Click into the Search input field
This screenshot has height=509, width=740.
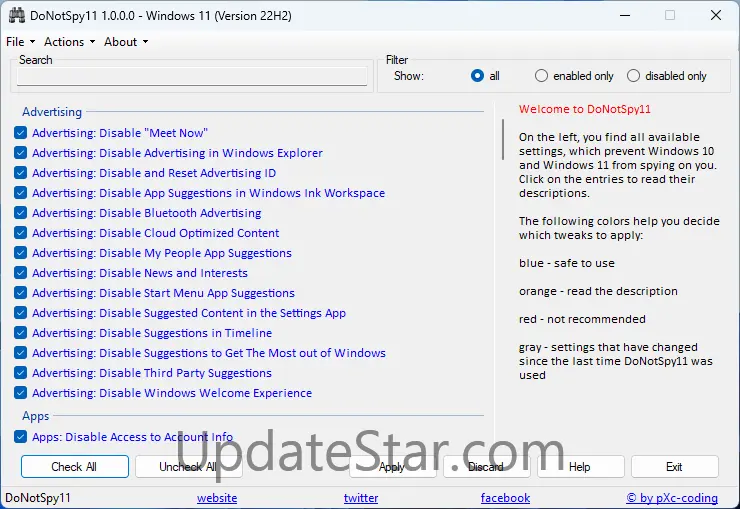tap(192, 76)
